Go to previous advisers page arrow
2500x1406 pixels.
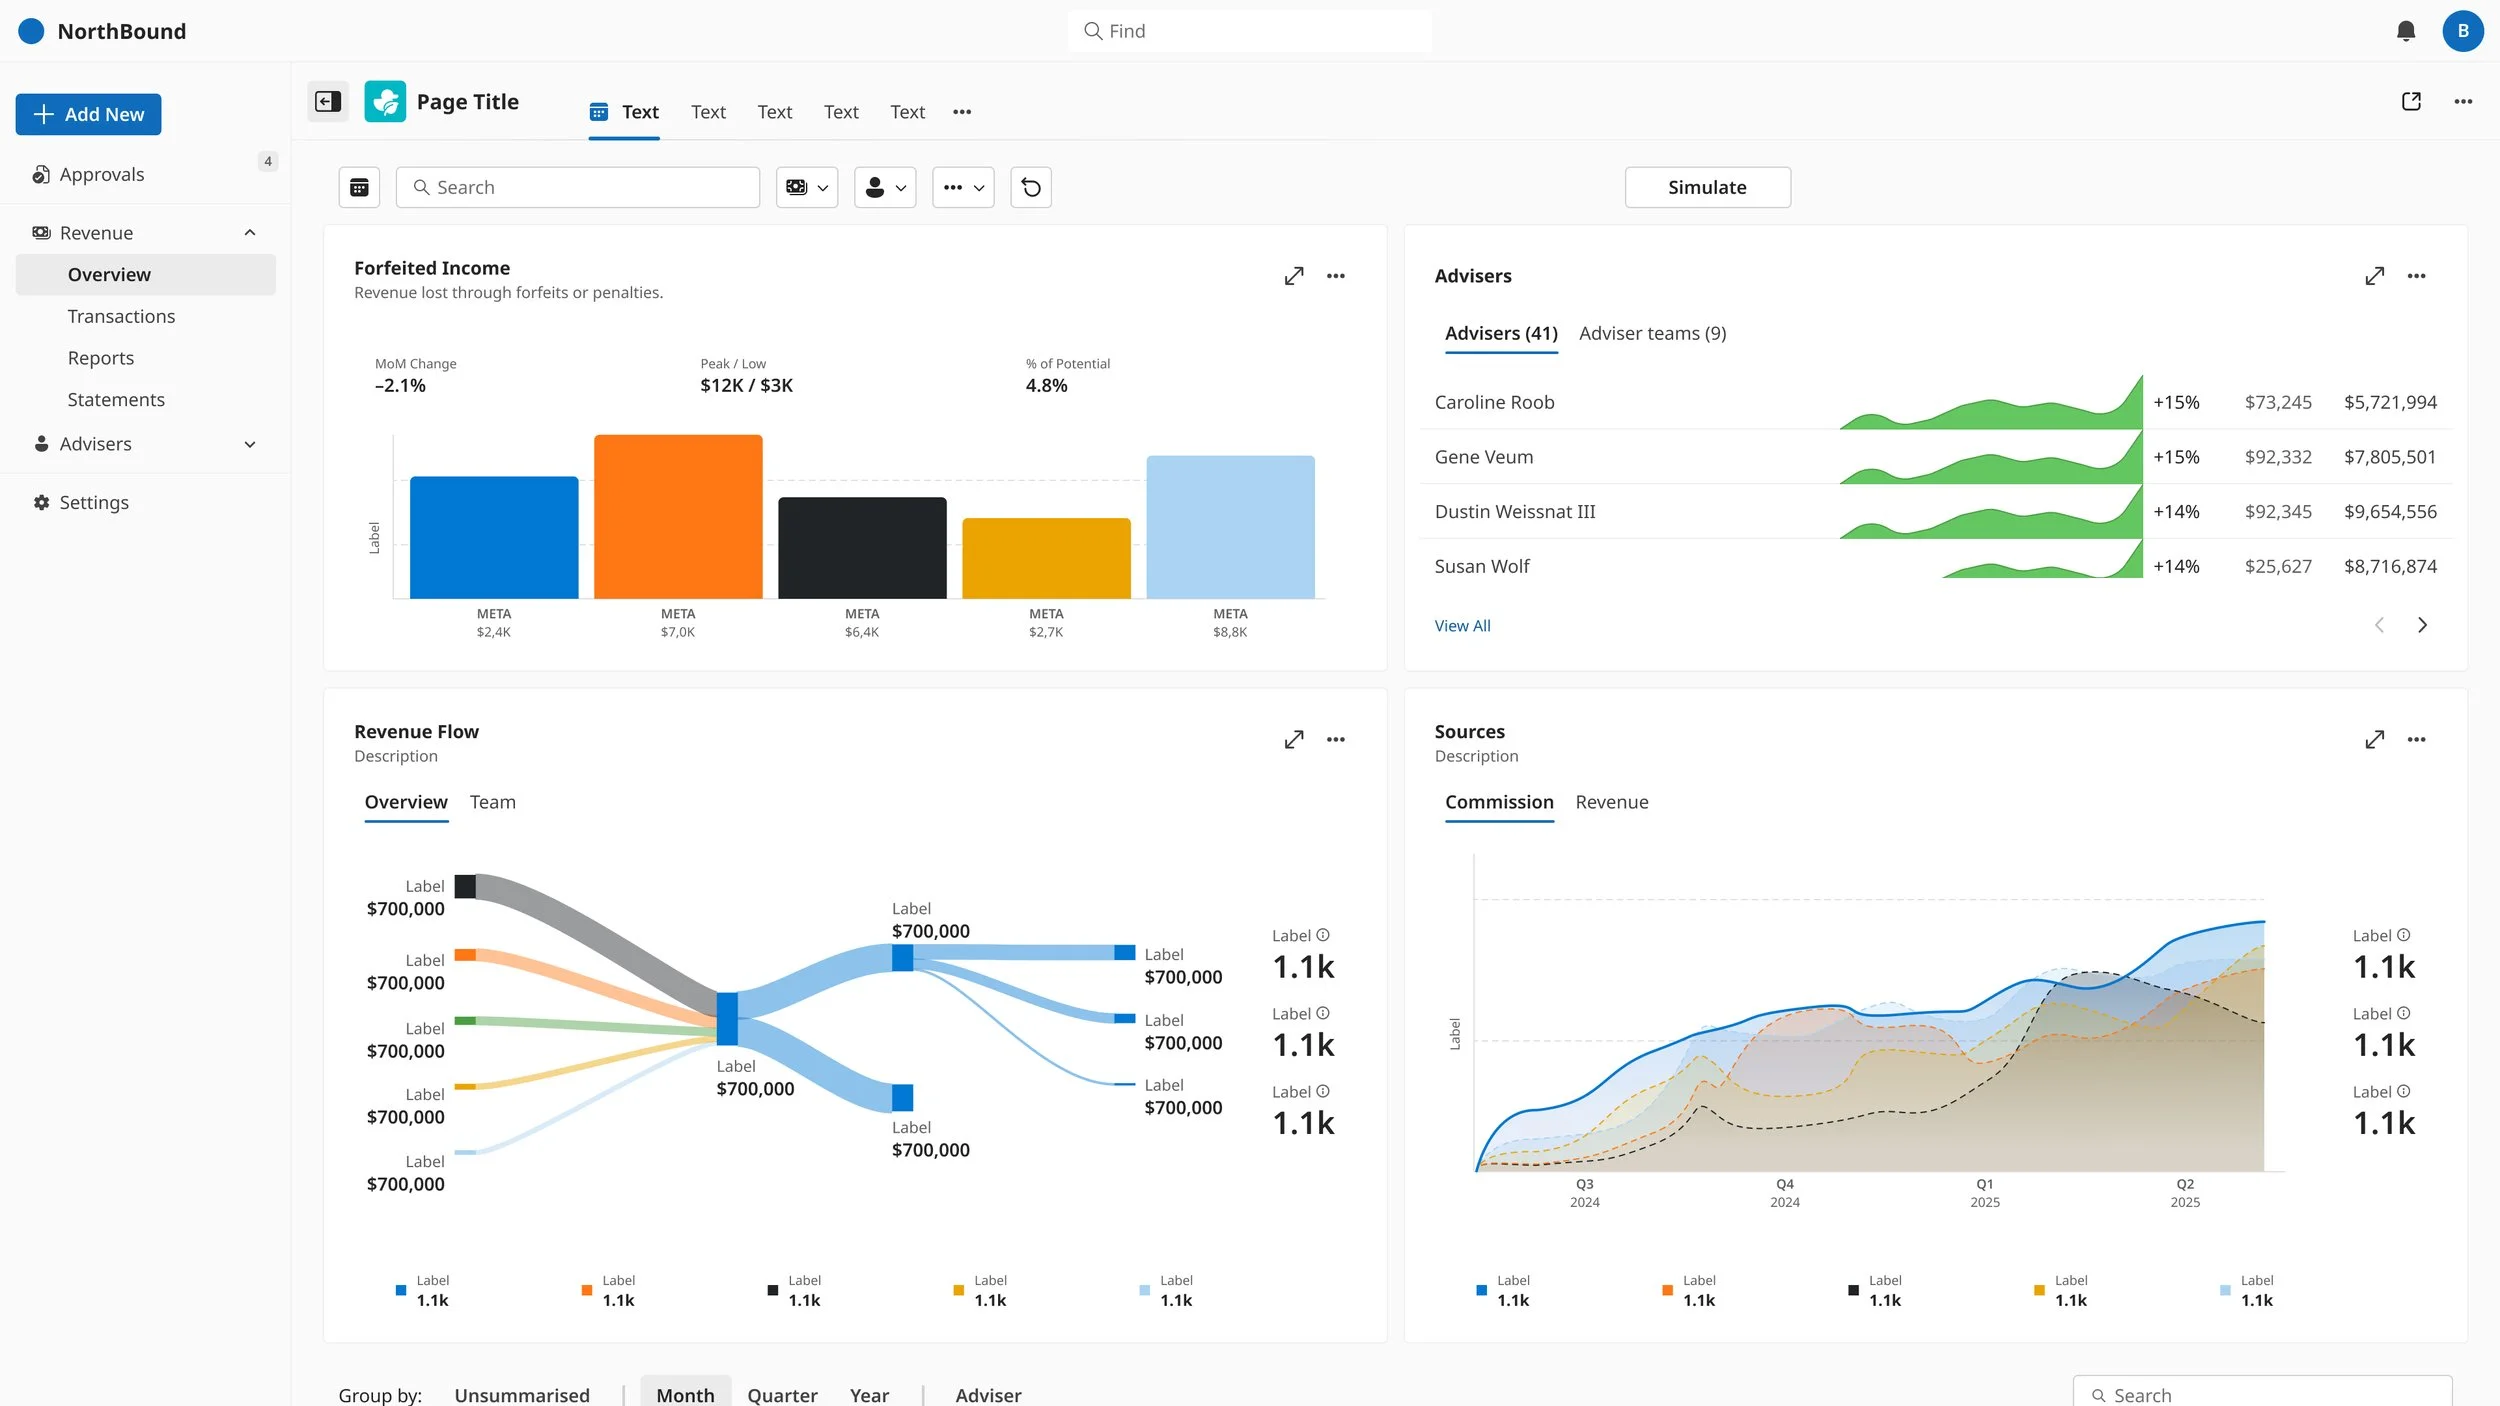click(x=2380, y=625)
